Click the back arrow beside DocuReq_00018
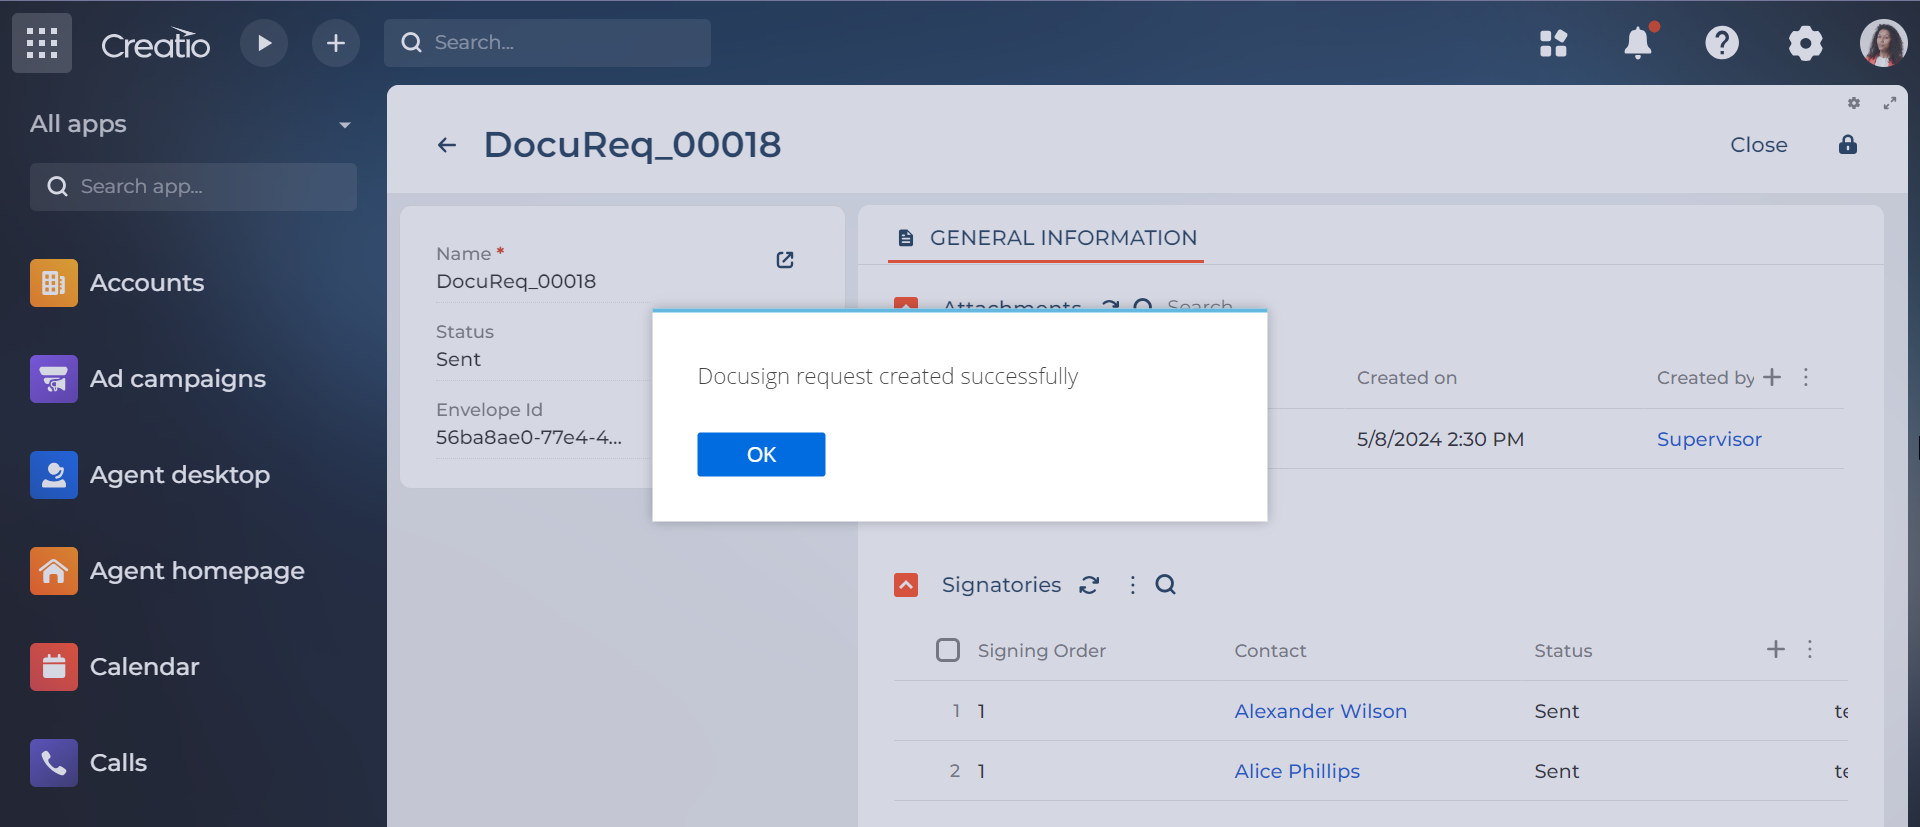This screenshot has height=827, width=1920. (447, 145)
